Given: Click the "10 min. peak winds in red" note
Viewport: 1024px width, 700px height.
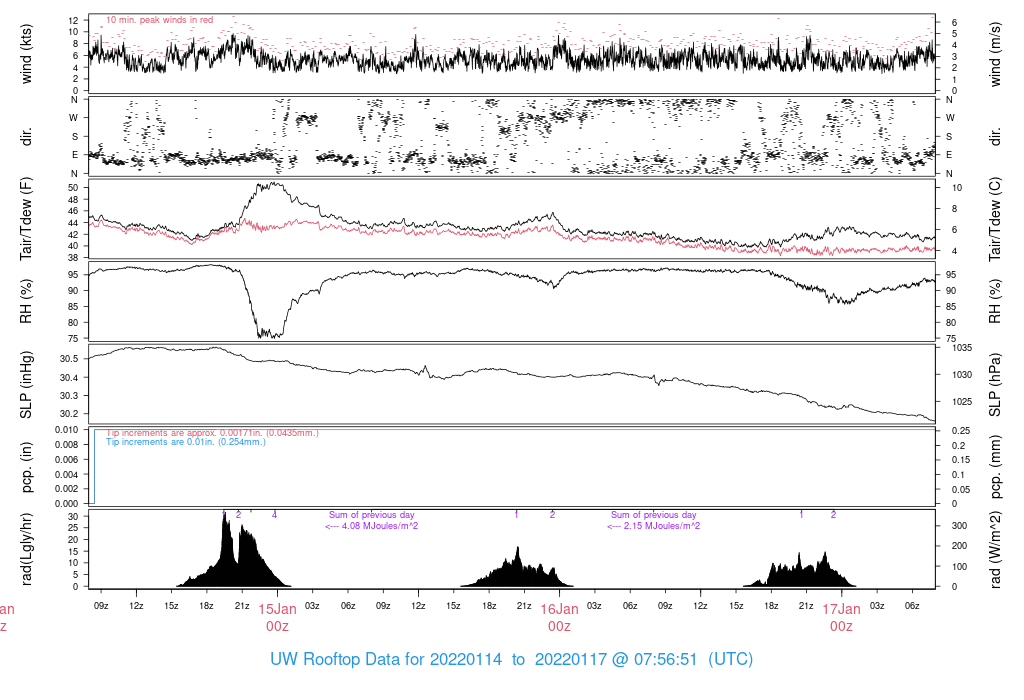Looking at the screenshot, I should [x=159, y=20].
